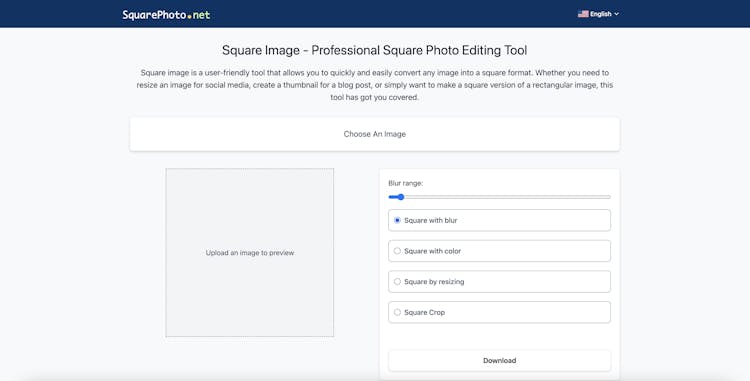Adjust the Blur range slider
The height and width of the screenshot is (381, 750).
coord(499,197)
